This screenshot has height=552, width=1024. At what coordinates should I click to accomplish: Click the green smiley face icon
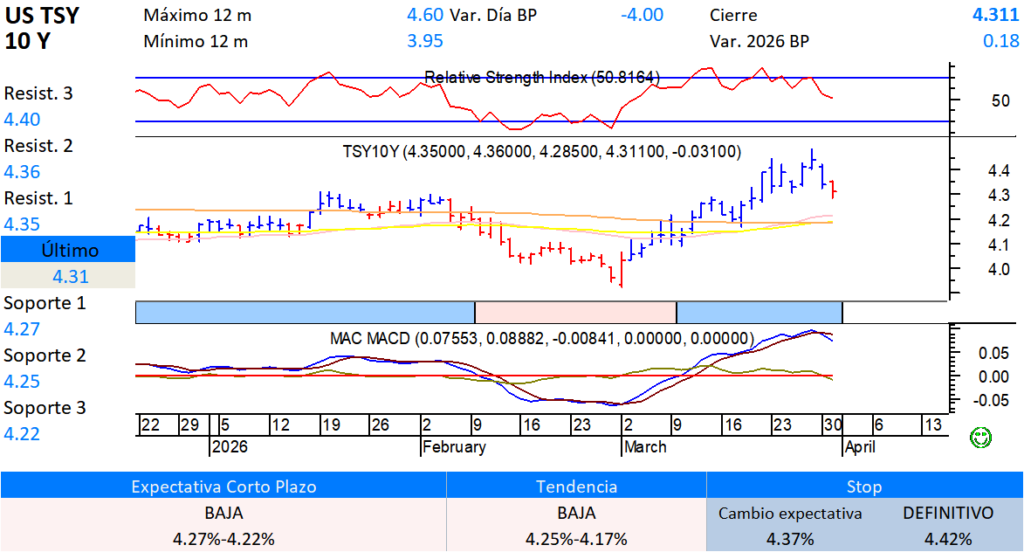983,437
